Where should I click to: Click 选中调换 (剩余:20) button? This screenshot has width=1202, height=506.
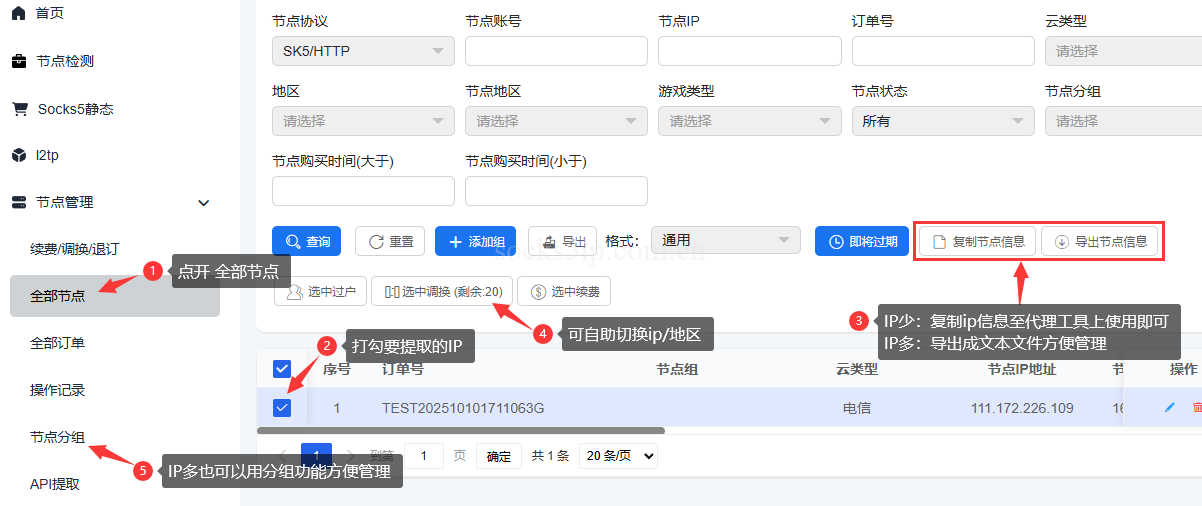[x=442, y=291]
